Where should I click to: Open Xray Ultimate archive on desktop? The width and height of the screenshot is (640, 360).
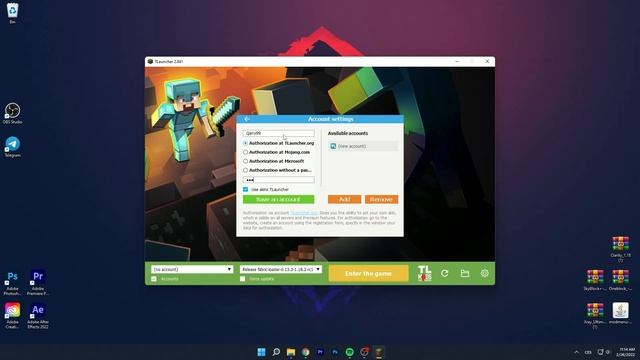(595, 316)
